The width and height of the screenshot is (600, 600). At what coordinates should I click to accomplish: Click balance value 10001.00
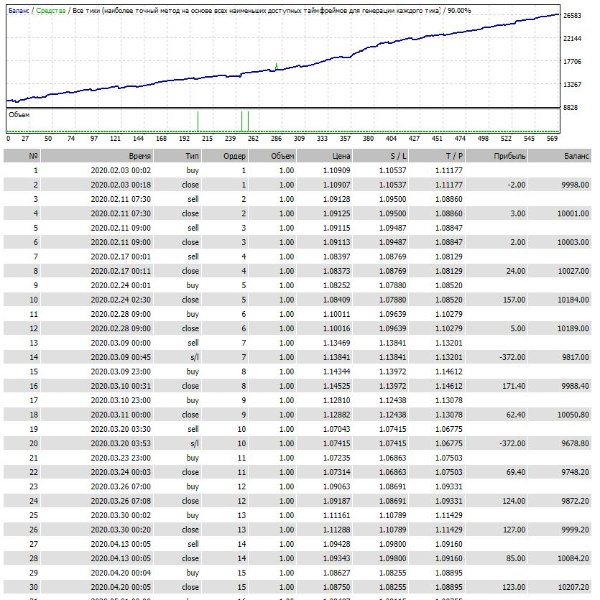click(x=573, y=214)
